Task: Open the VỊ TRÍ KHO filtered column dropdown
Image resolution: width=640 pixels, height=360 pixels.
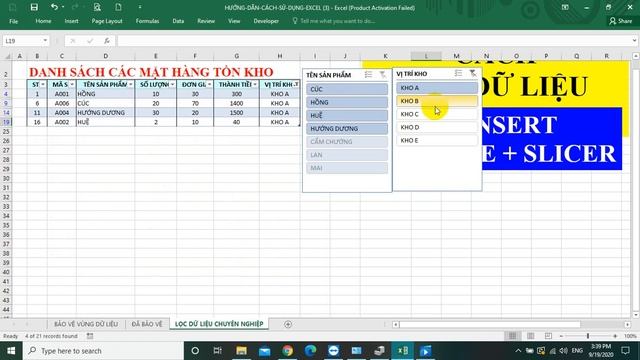Action: (x=296, y=84)
